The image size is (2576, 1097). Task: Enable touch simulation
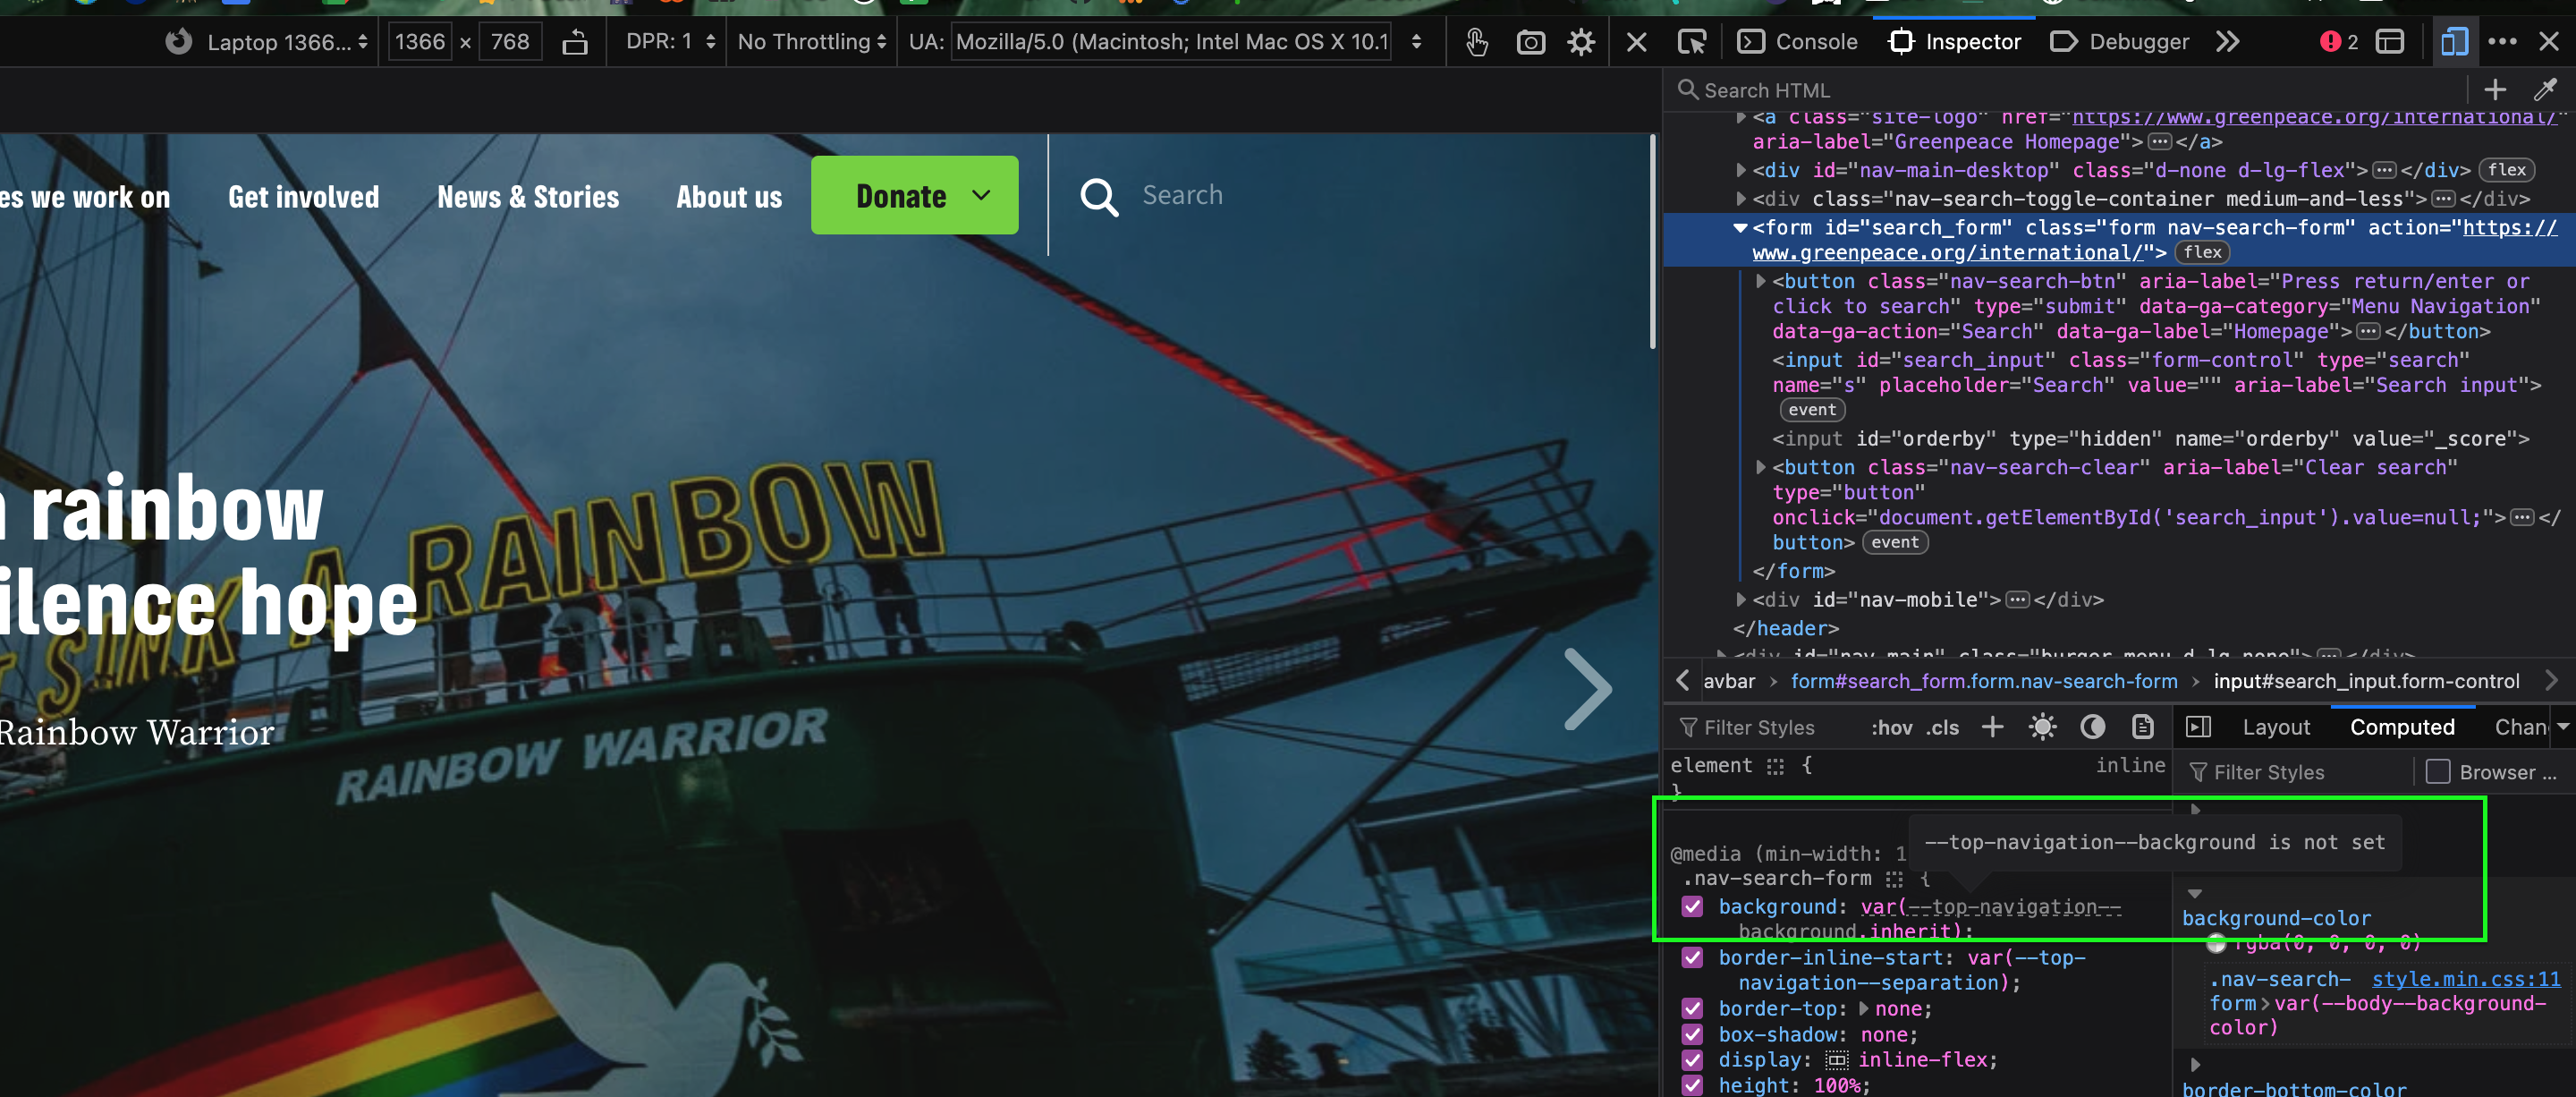pyautogui.click(x=1476, y=42)
